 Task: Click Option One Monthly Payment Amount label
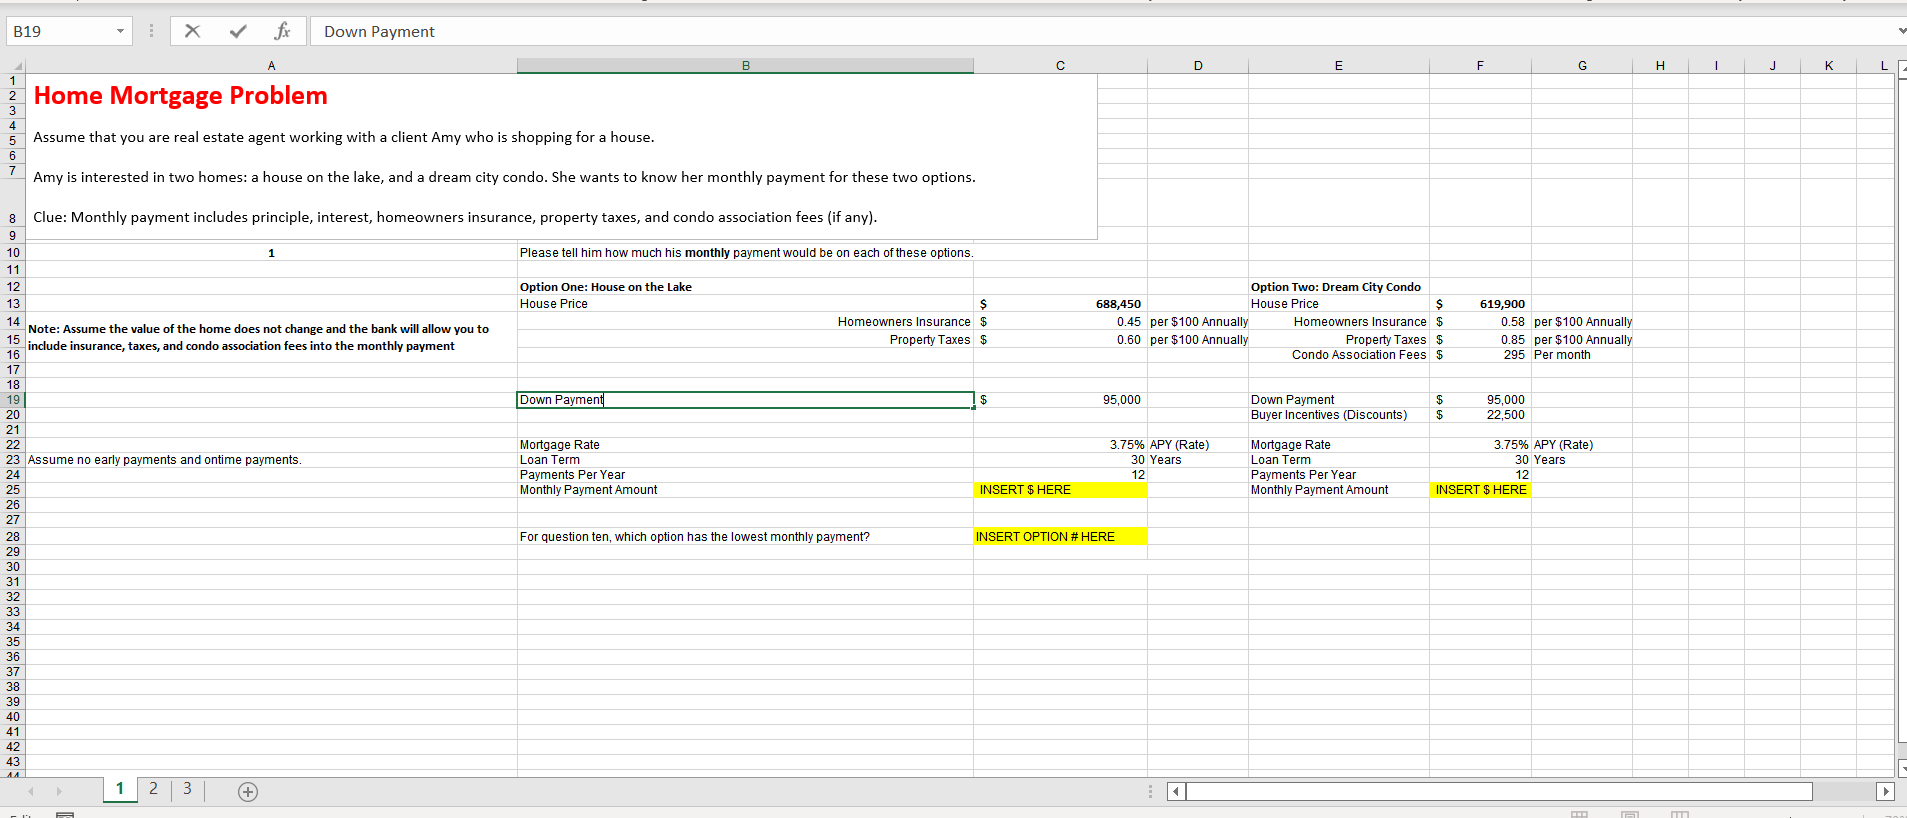coord(588,490)
